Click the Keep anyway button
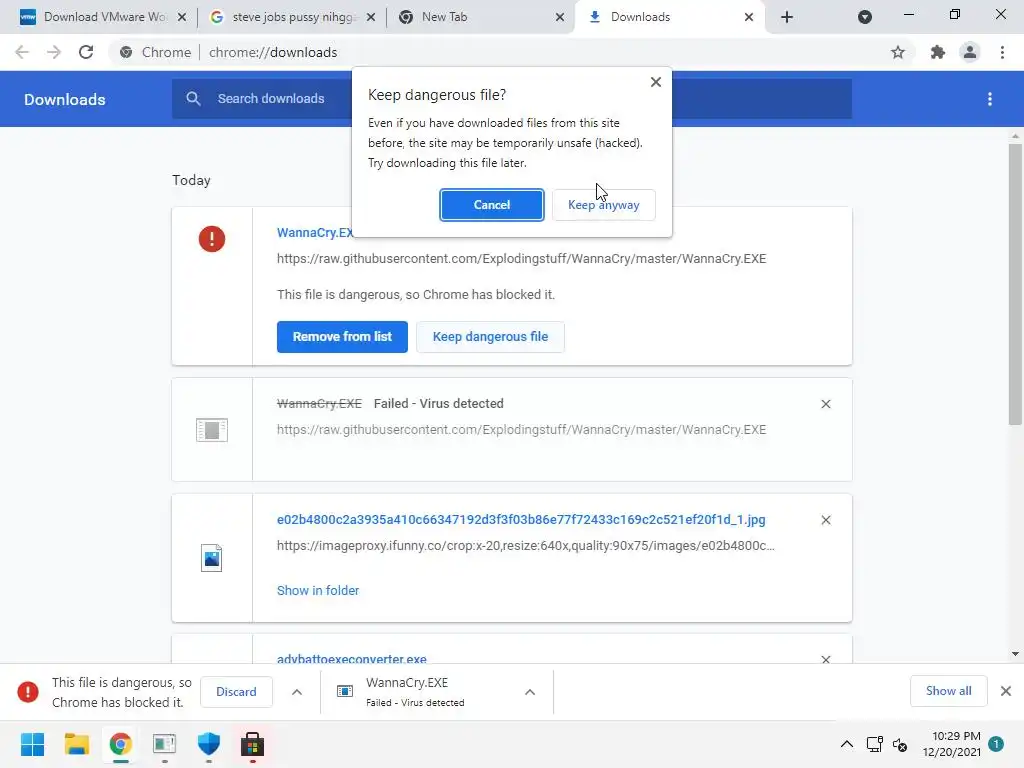1024x768 pixels. 603,205
